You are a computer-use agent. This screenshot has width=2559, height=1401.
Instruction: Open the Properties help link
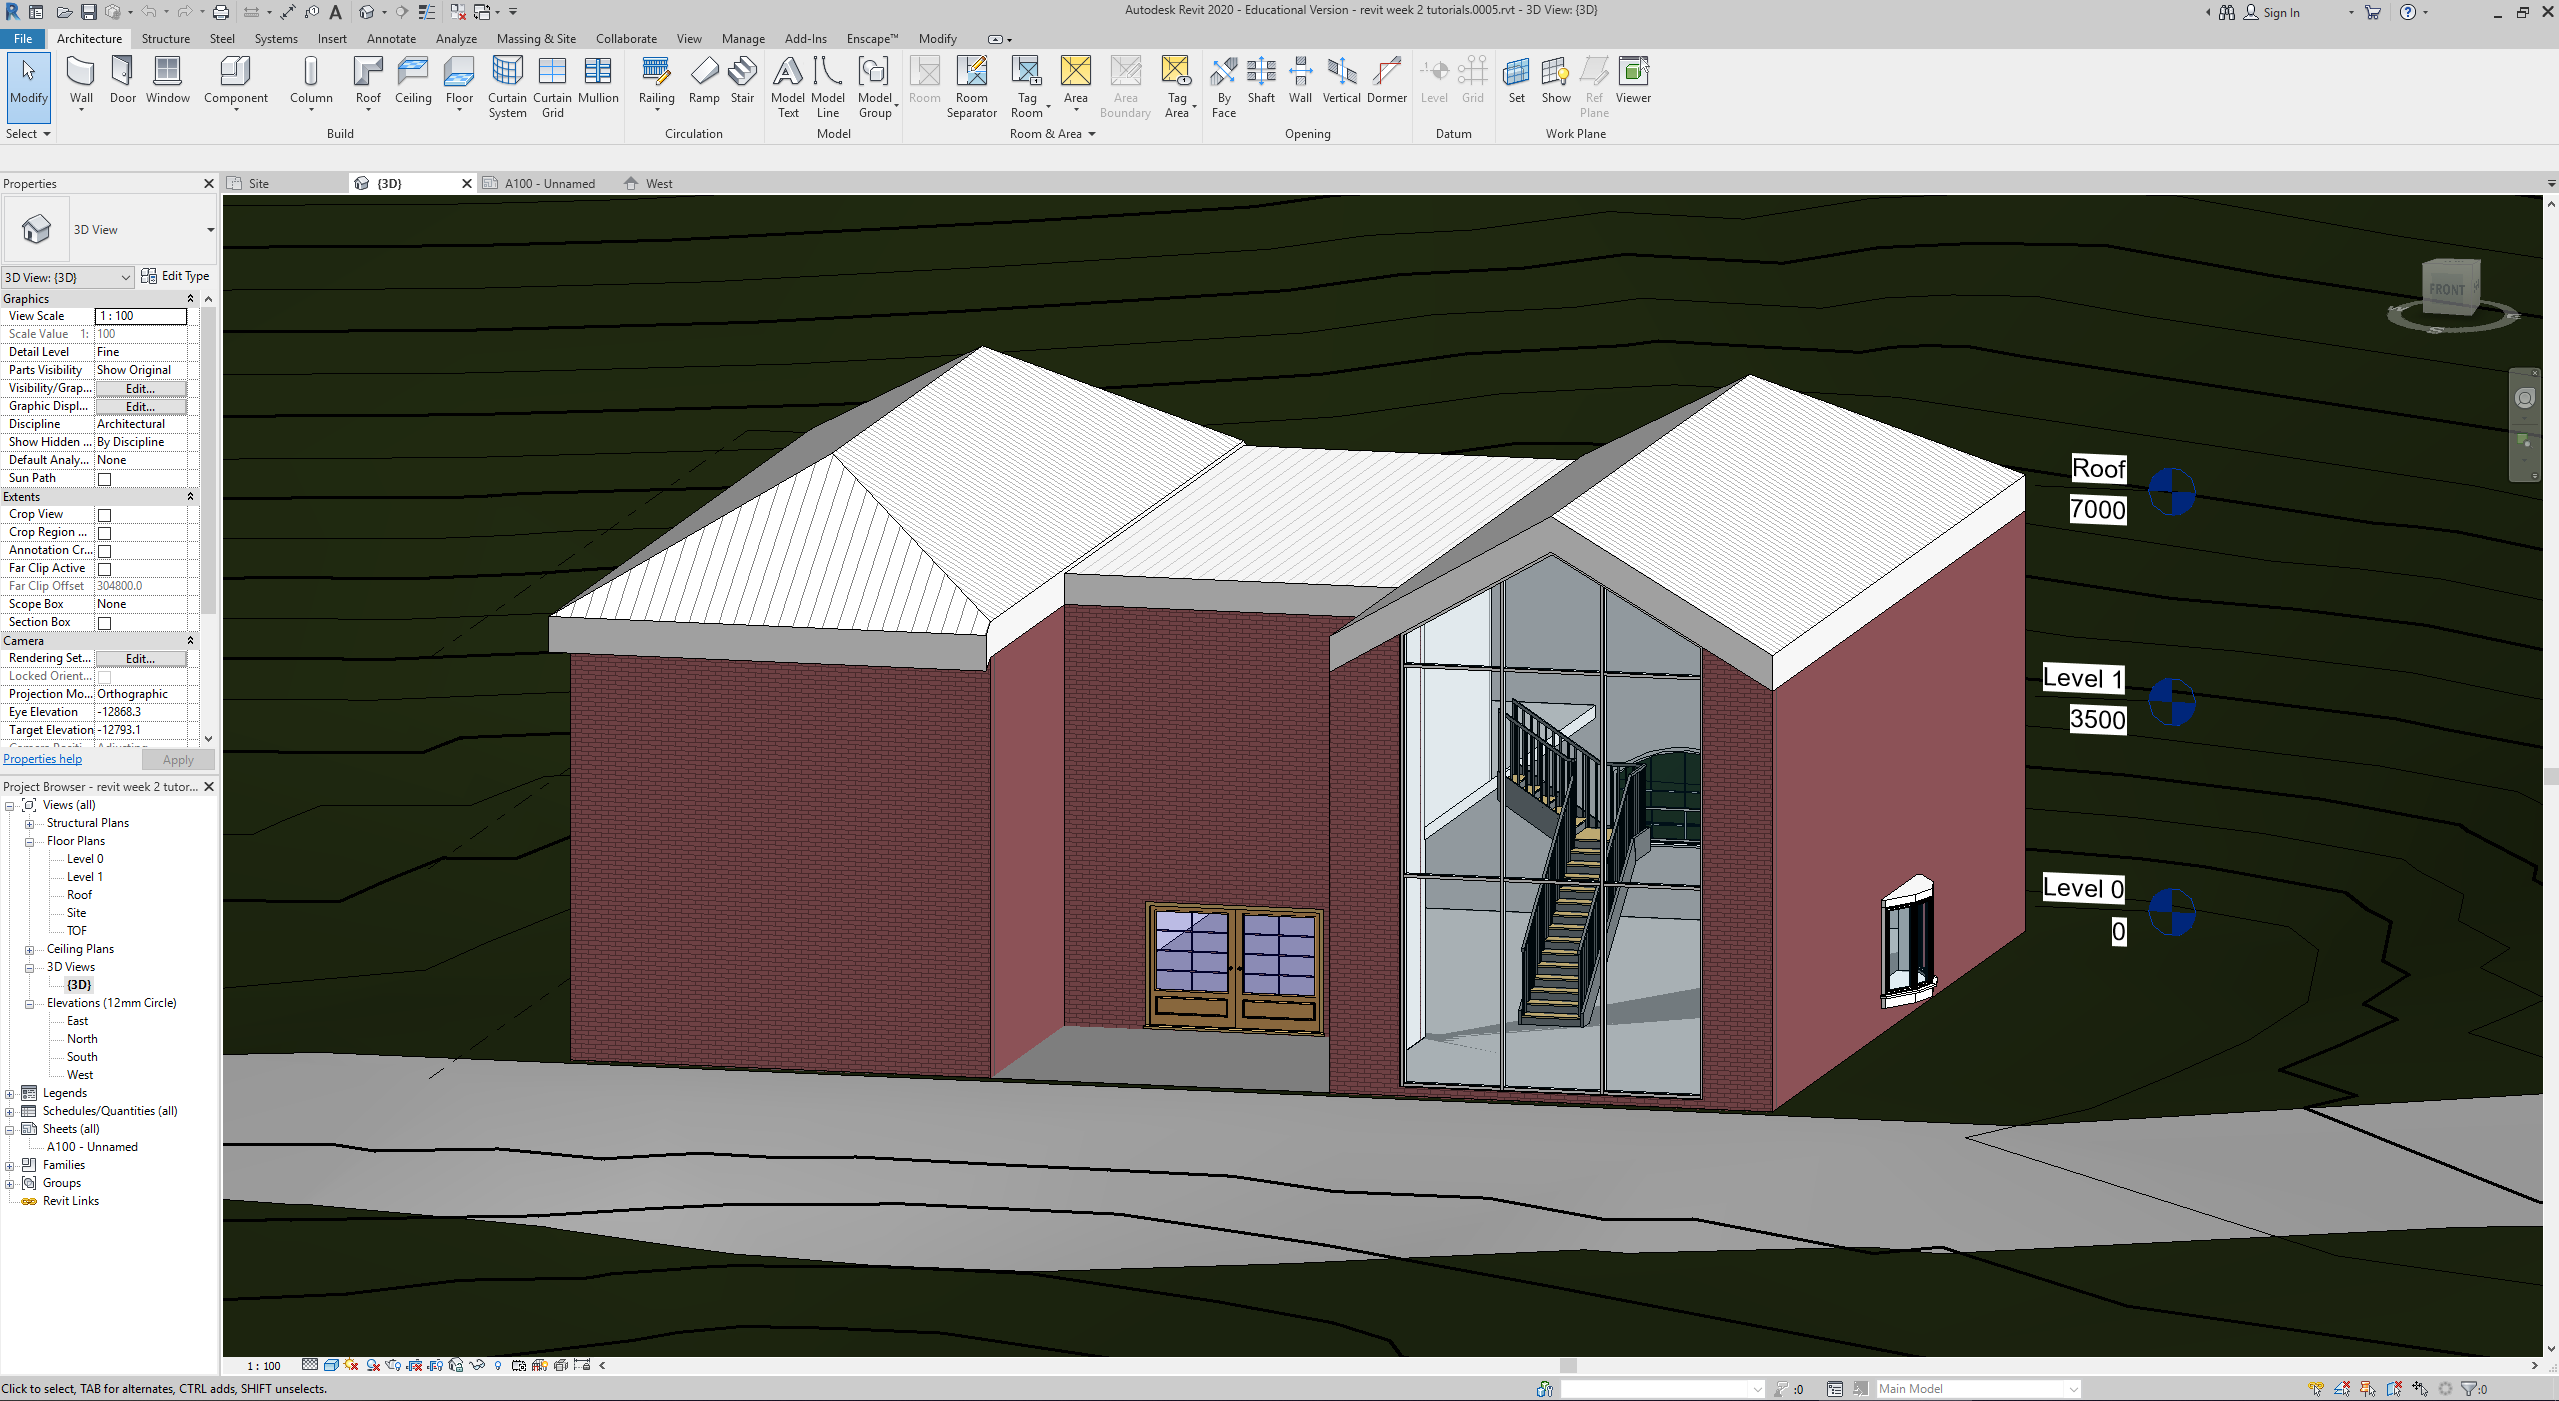42,759
